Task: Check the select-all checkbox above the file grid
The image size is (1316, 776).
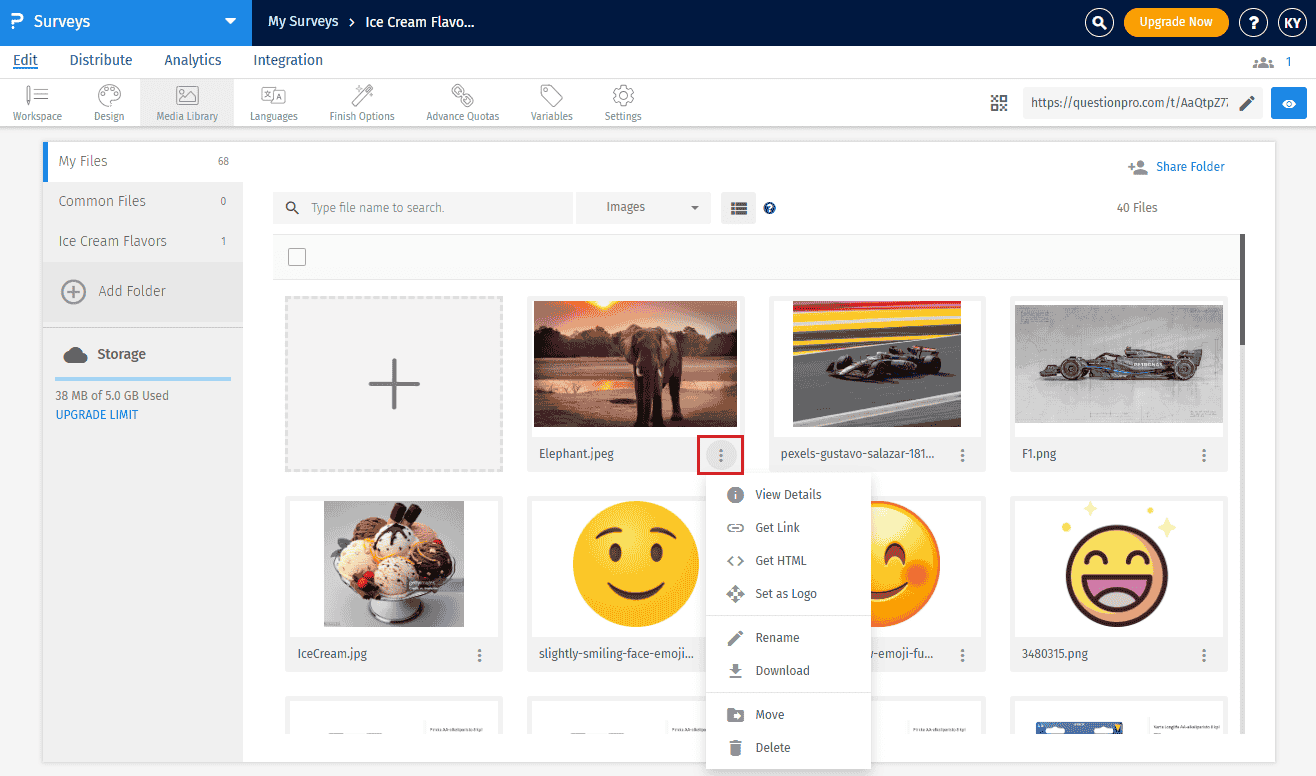Action: [x=297, y=257]
